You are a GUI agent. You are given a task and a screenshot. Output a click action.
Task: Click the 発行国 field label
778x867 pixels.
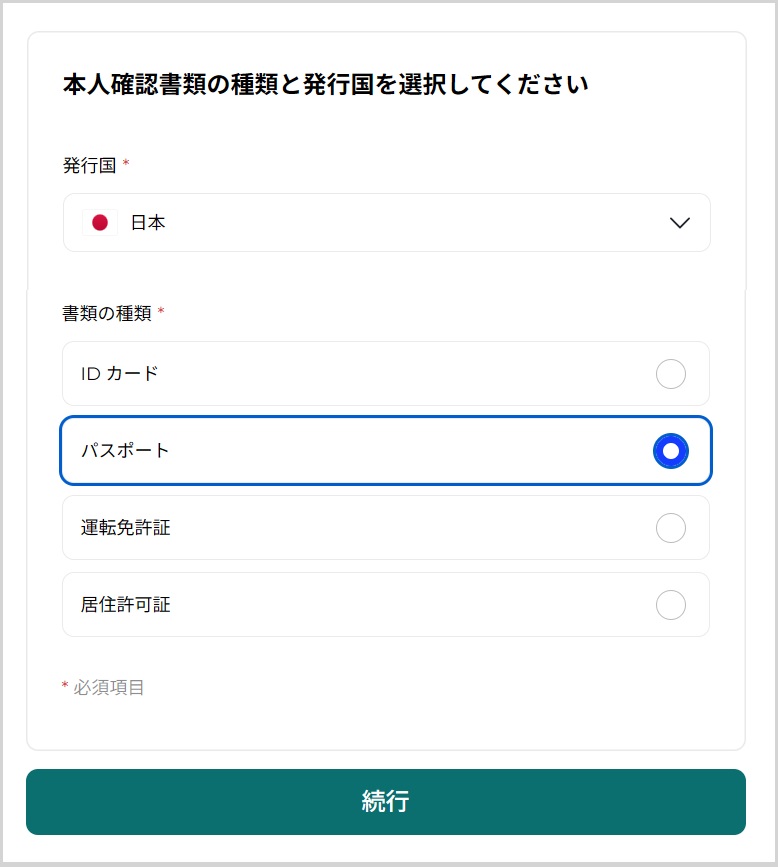click(x=89, y=165)
